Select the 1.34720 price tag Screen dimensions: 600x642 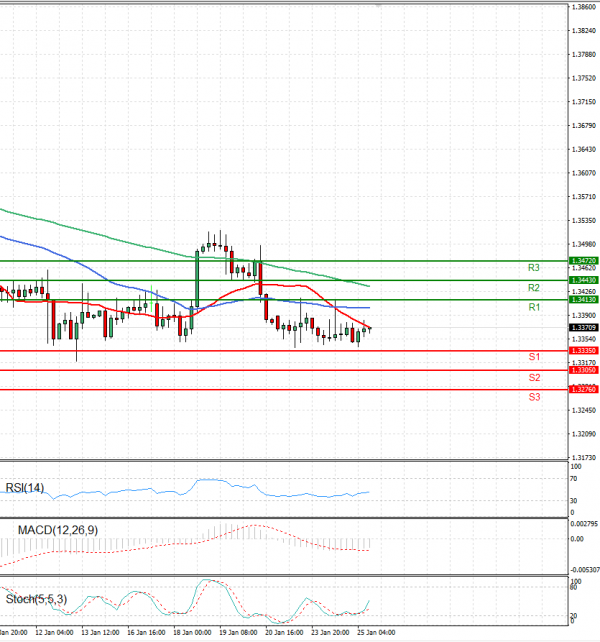tap(584, 260)
